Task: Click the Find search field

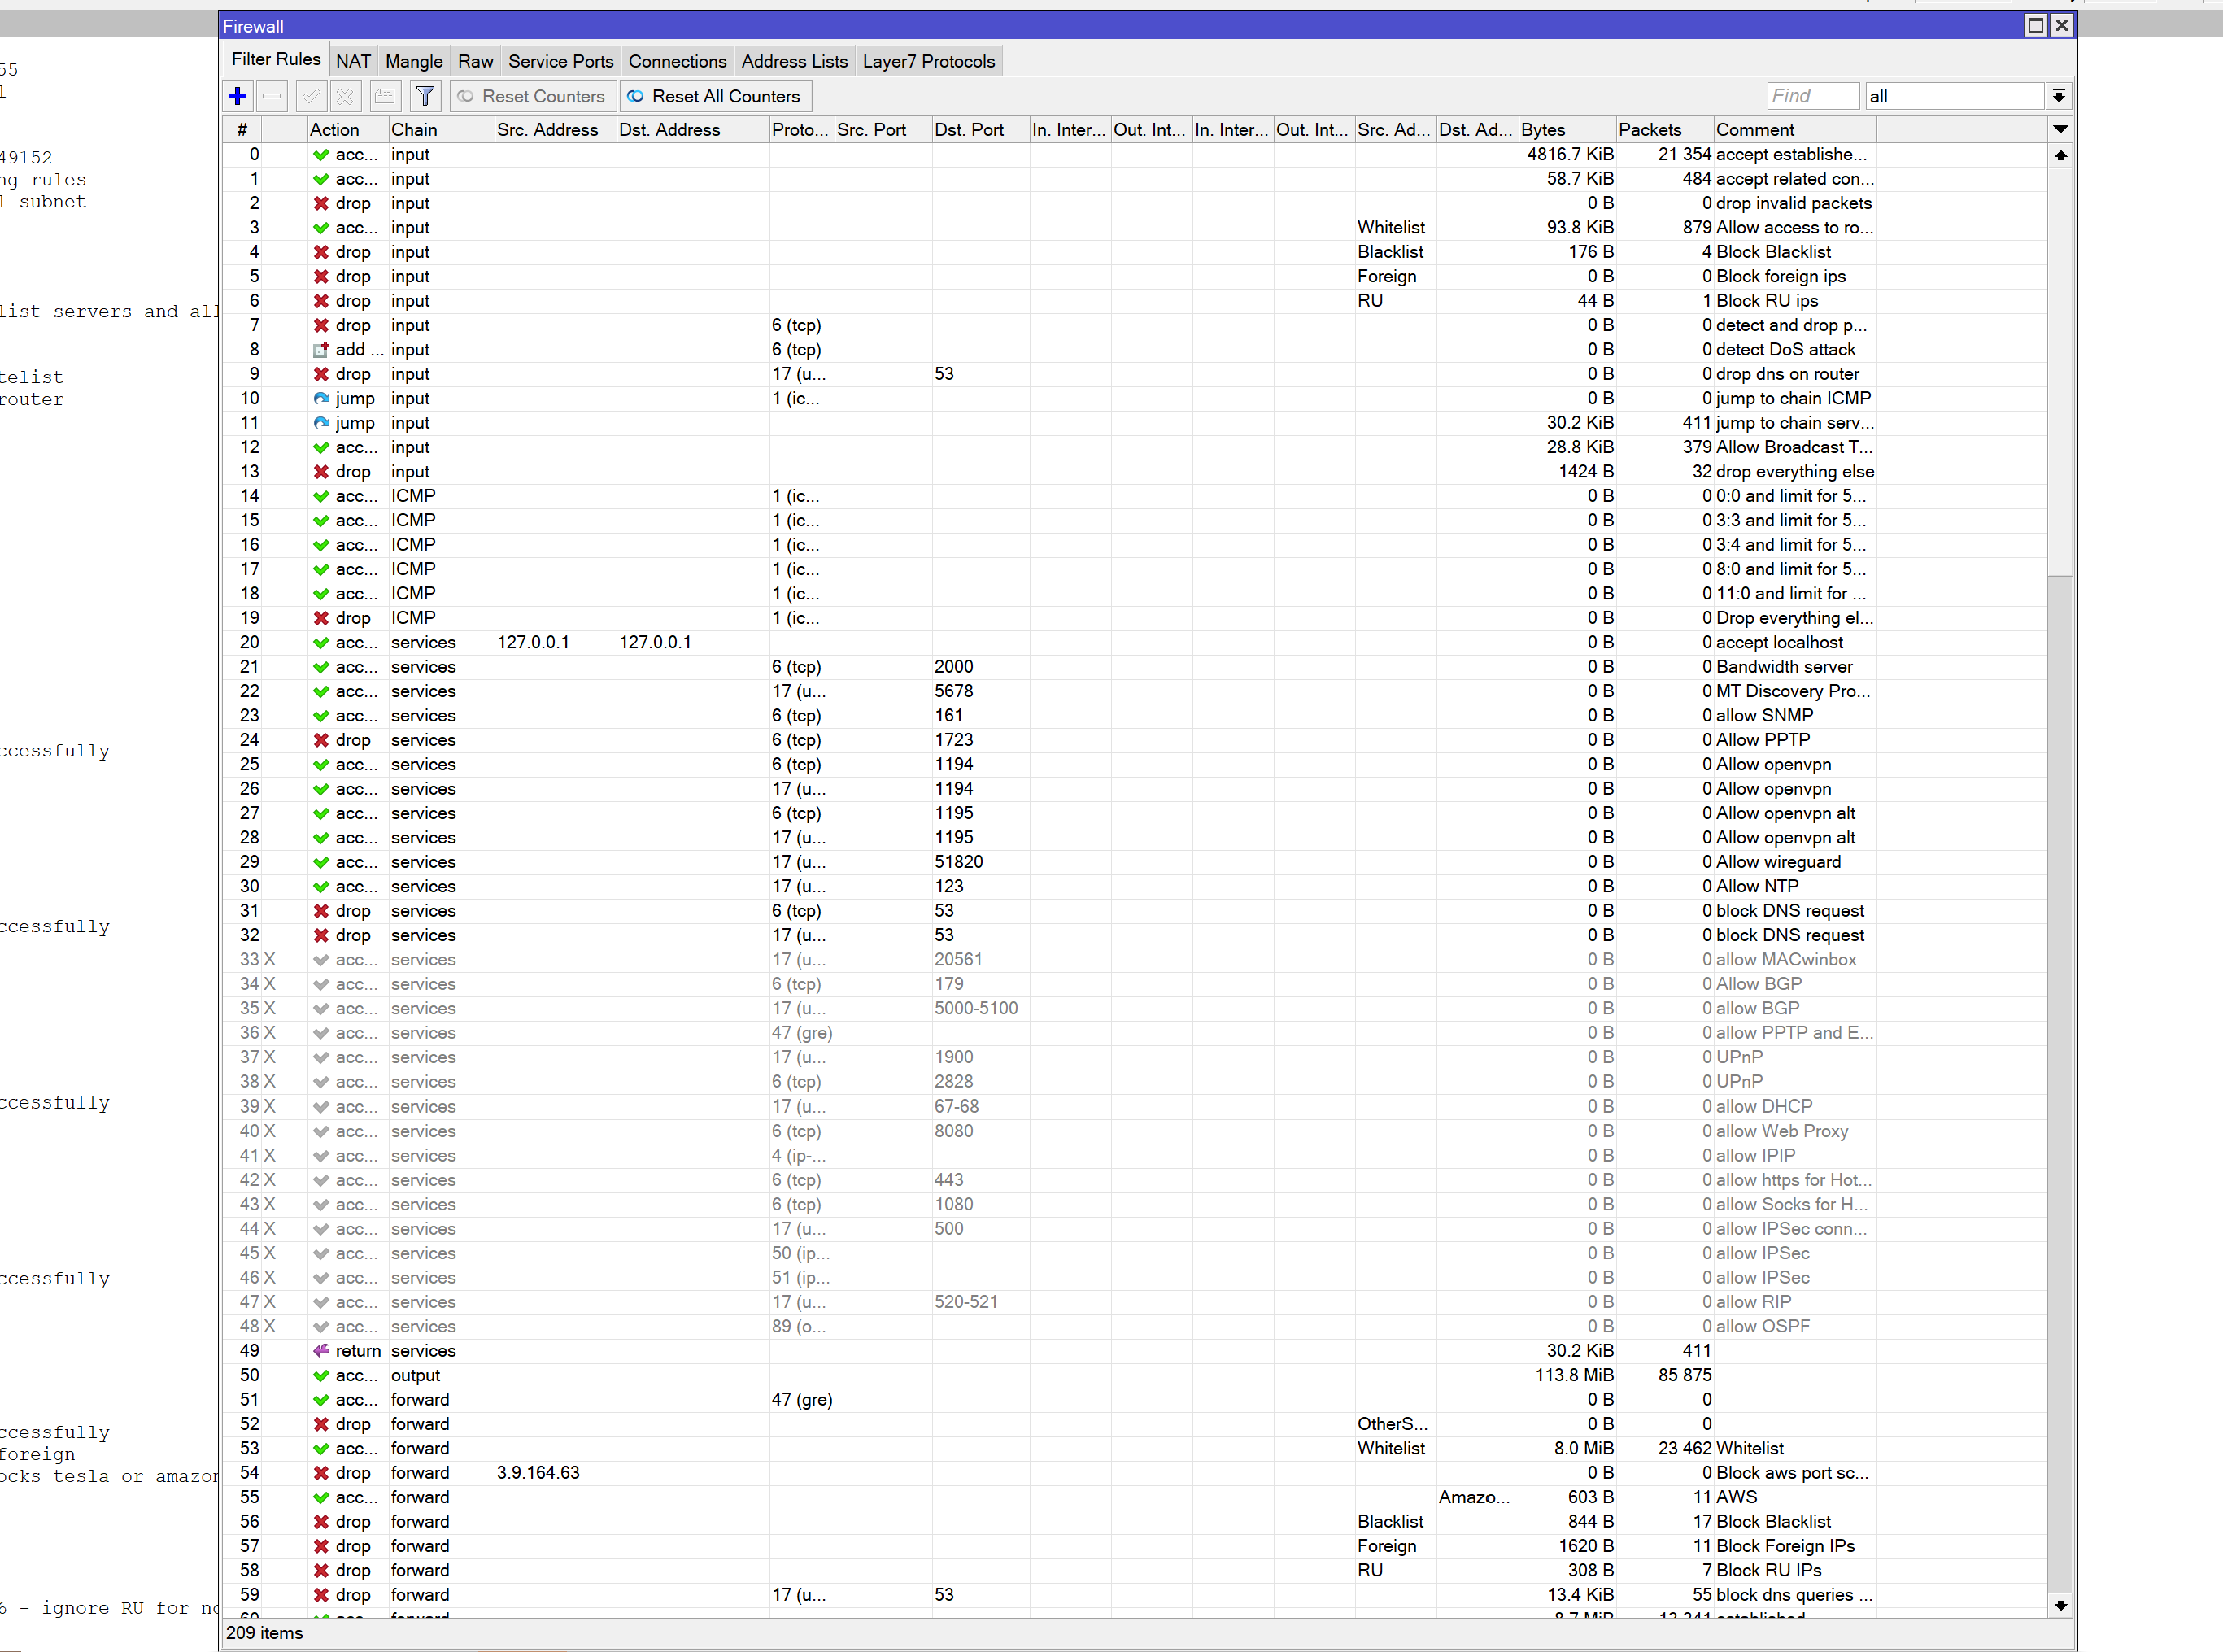Action: 1812,96
